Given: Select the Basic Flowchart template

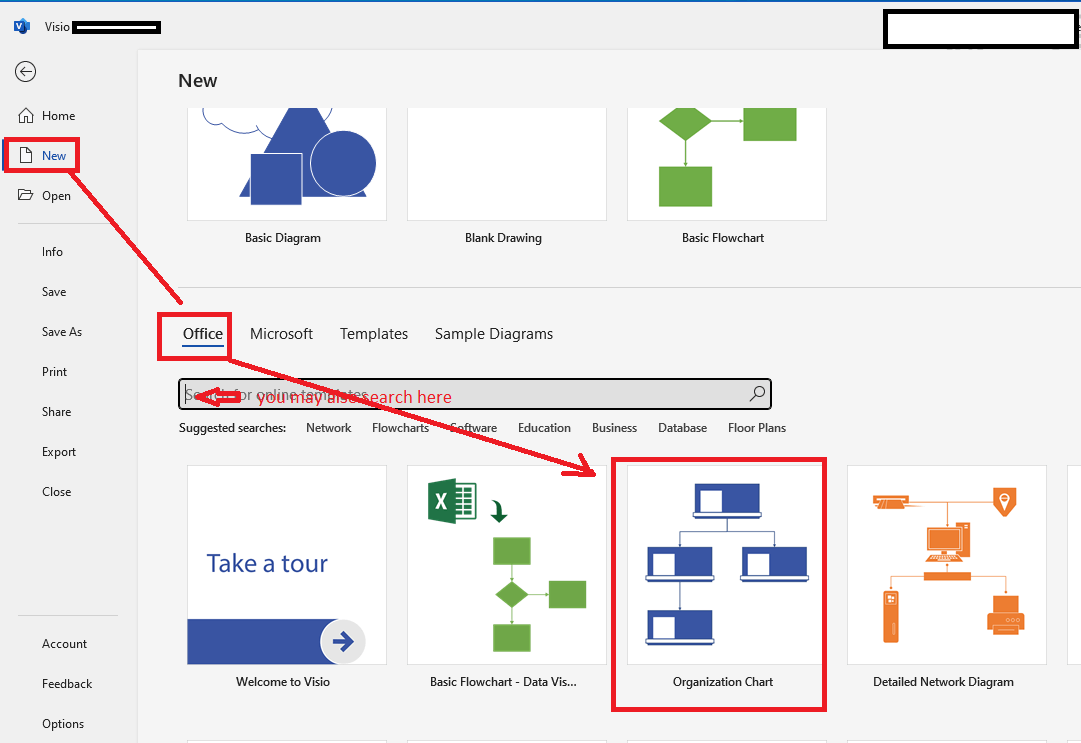Looking at the screenshot, I should [727, 164].
